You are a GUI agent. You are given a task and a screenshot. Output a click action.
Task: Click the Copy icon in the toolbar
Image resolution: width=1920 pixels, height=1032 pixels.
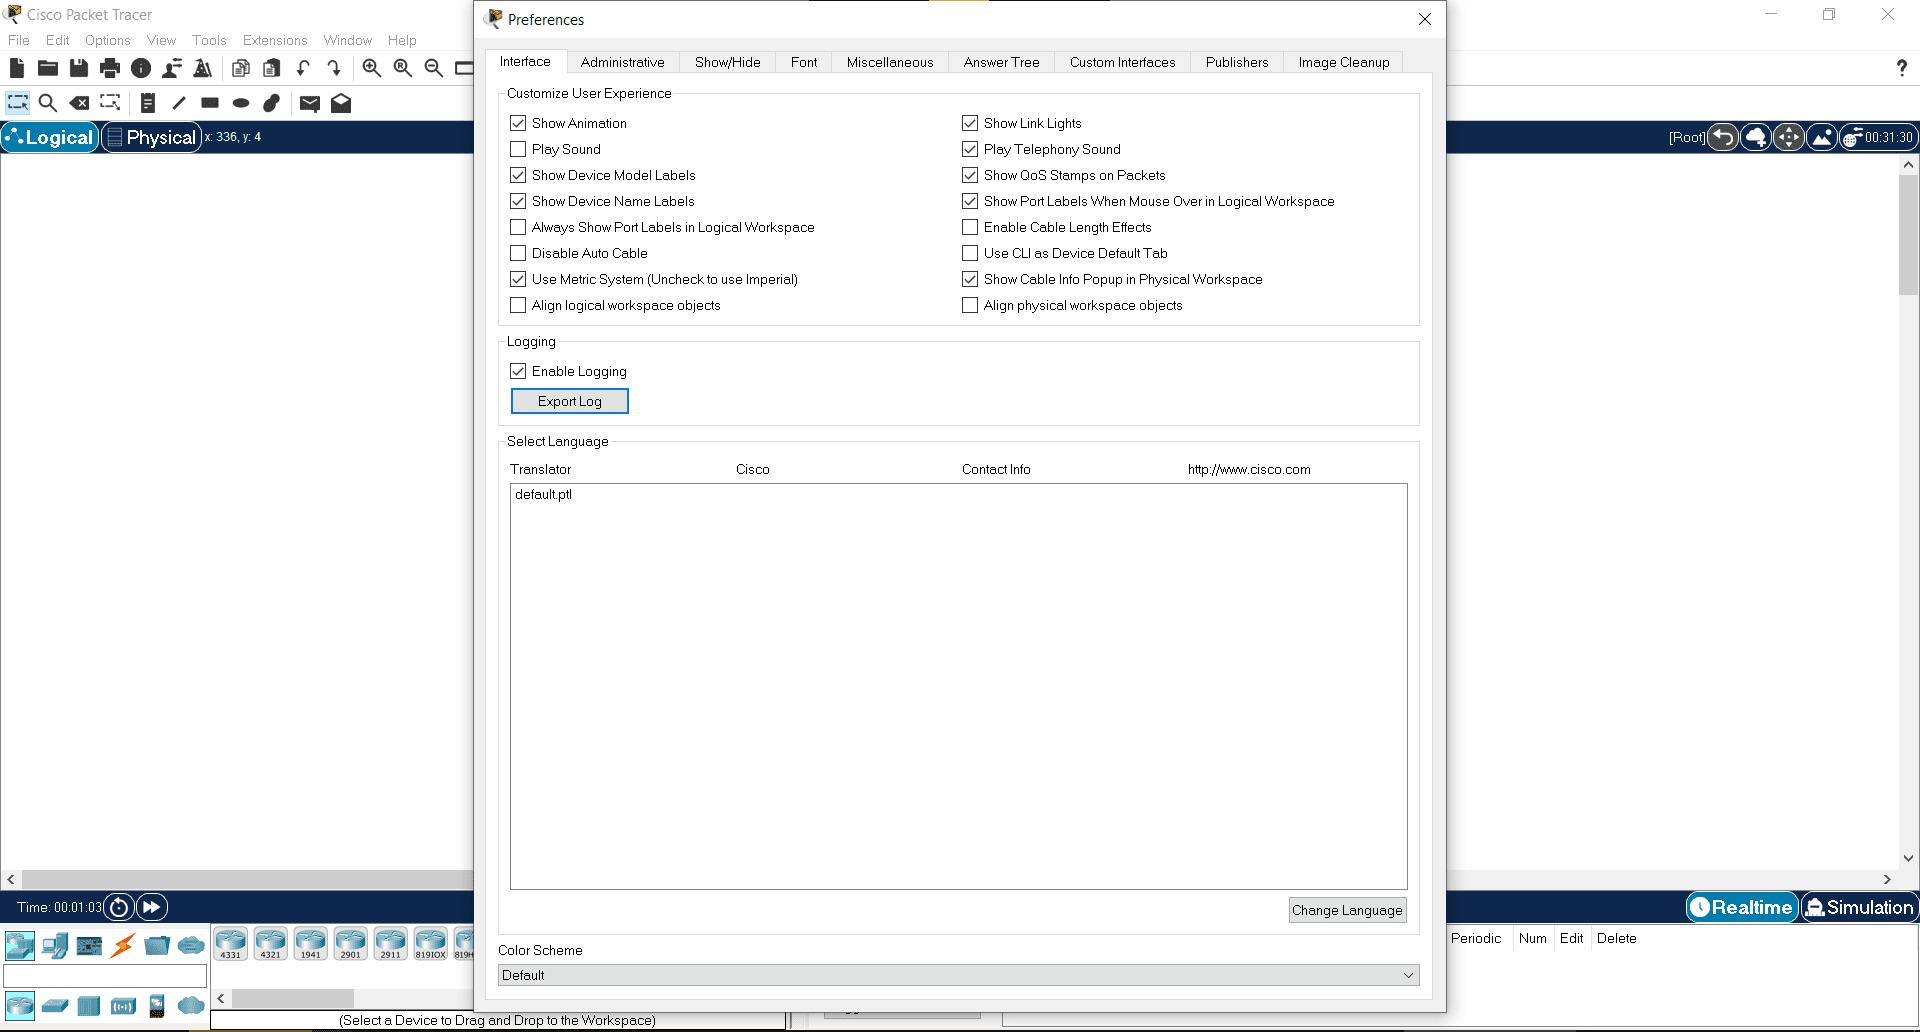click(241, 68)
